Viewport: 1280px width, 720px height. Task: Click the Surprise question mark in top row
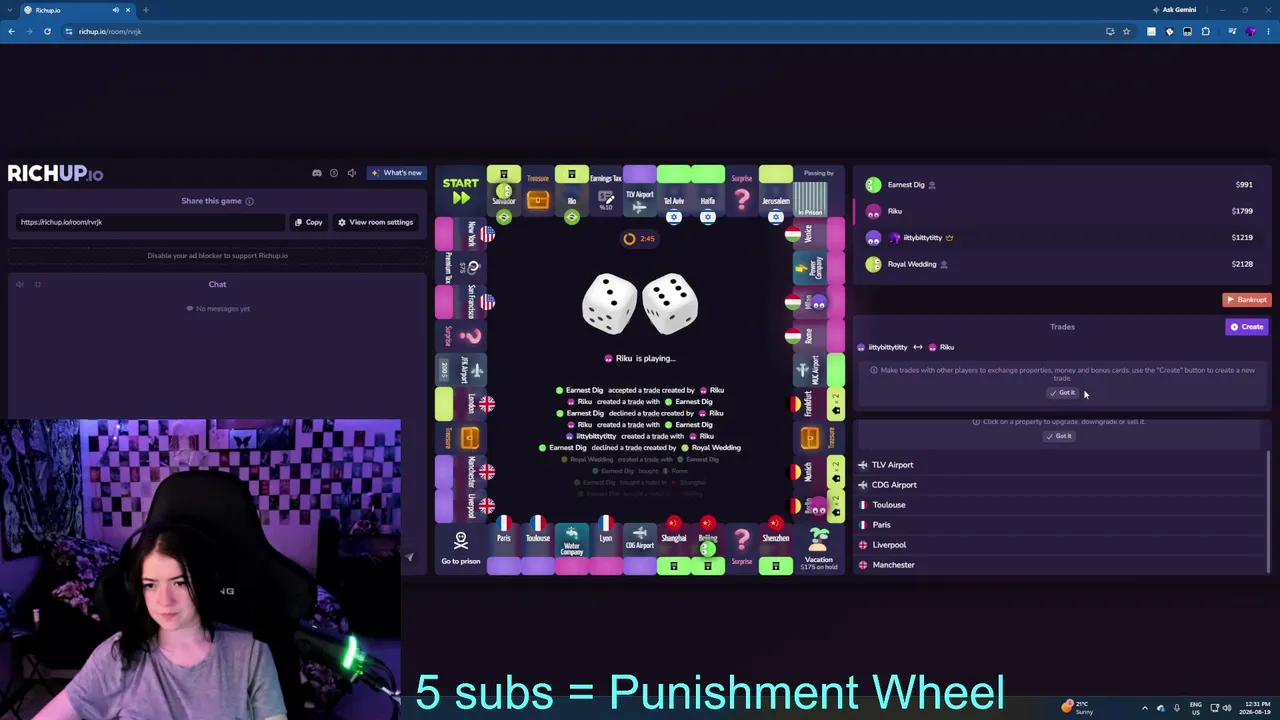742,190
